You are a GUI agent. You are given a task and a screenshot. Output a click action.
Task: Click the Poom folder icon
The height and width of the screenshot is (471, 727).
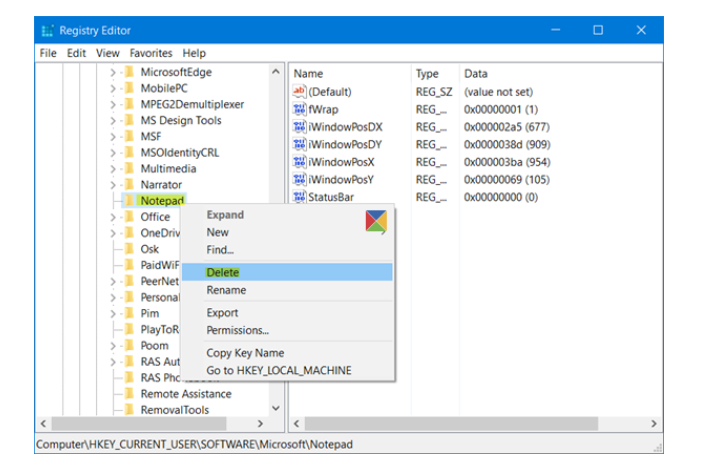coord(130,345)
